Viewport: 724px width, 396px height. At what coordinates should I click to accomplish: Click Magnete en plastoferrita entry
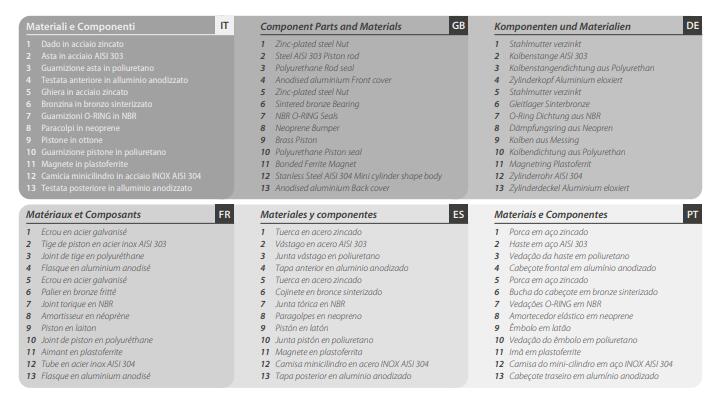[x=319, y=352]
